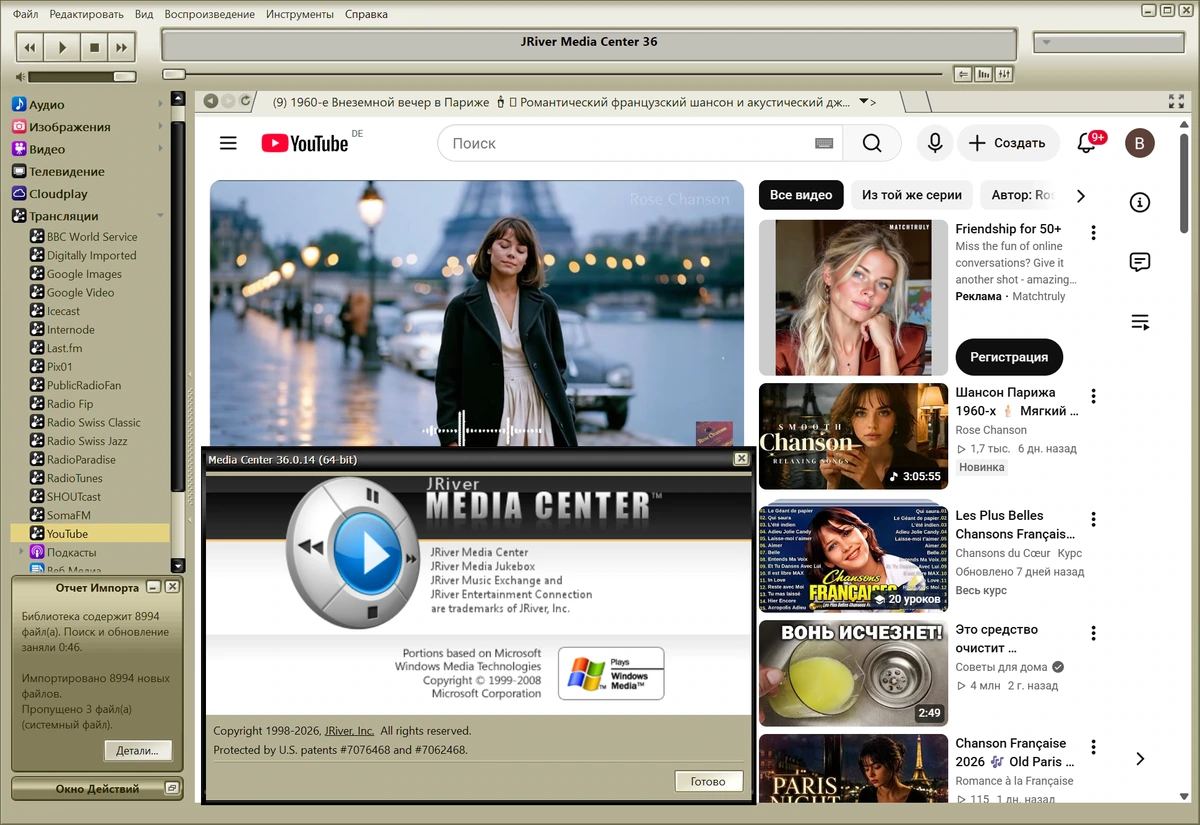The width and height of the screenshot is (1200, 825).
Task: Select Radio Swiss Jazz station
Action: [87, 441]
